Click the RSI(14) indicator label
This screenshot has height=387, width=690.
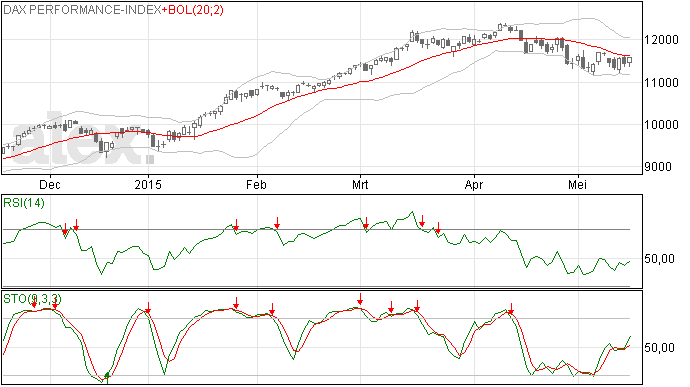[x=24, y=203]
